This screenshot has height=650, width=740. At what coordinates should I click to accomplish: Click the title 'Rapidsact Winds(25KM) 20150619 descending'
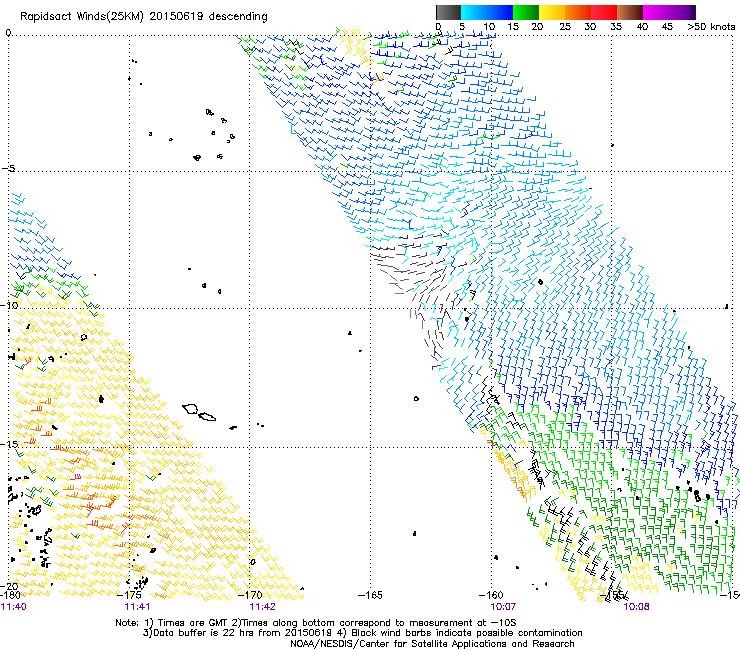tap(143, 17)
